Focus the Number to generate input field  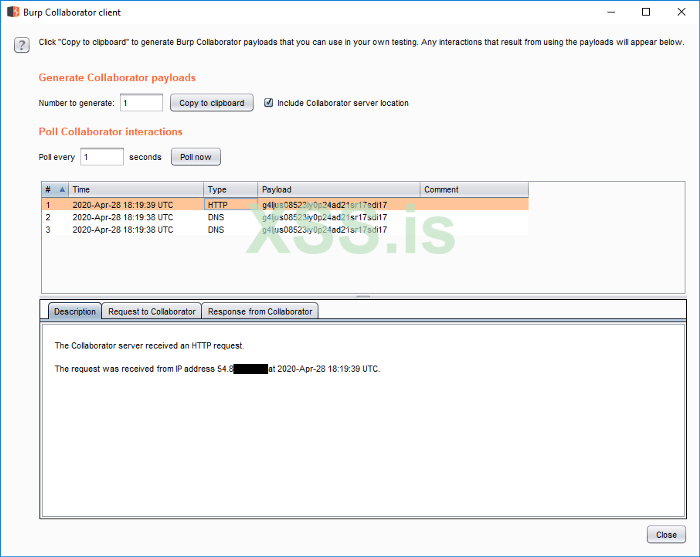click(x=141, y=103)
